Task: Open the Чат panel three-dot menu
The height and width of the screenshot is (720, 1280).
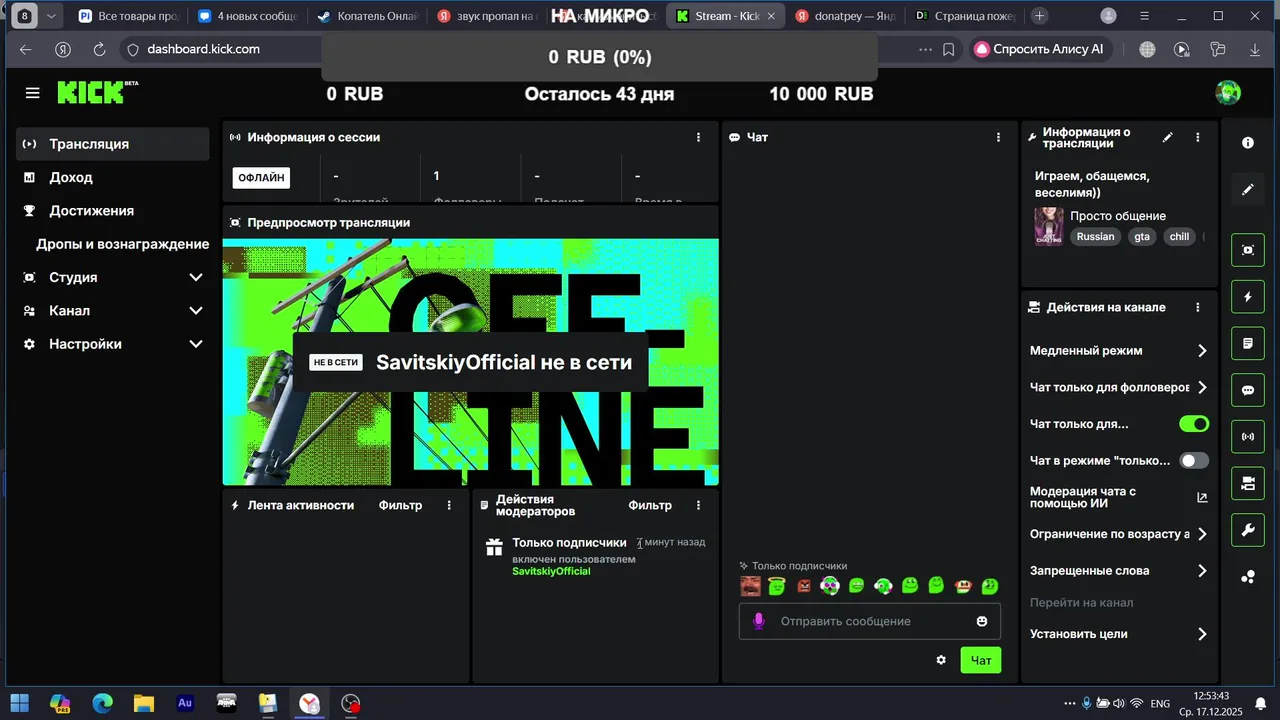Action: pos(998,137)
